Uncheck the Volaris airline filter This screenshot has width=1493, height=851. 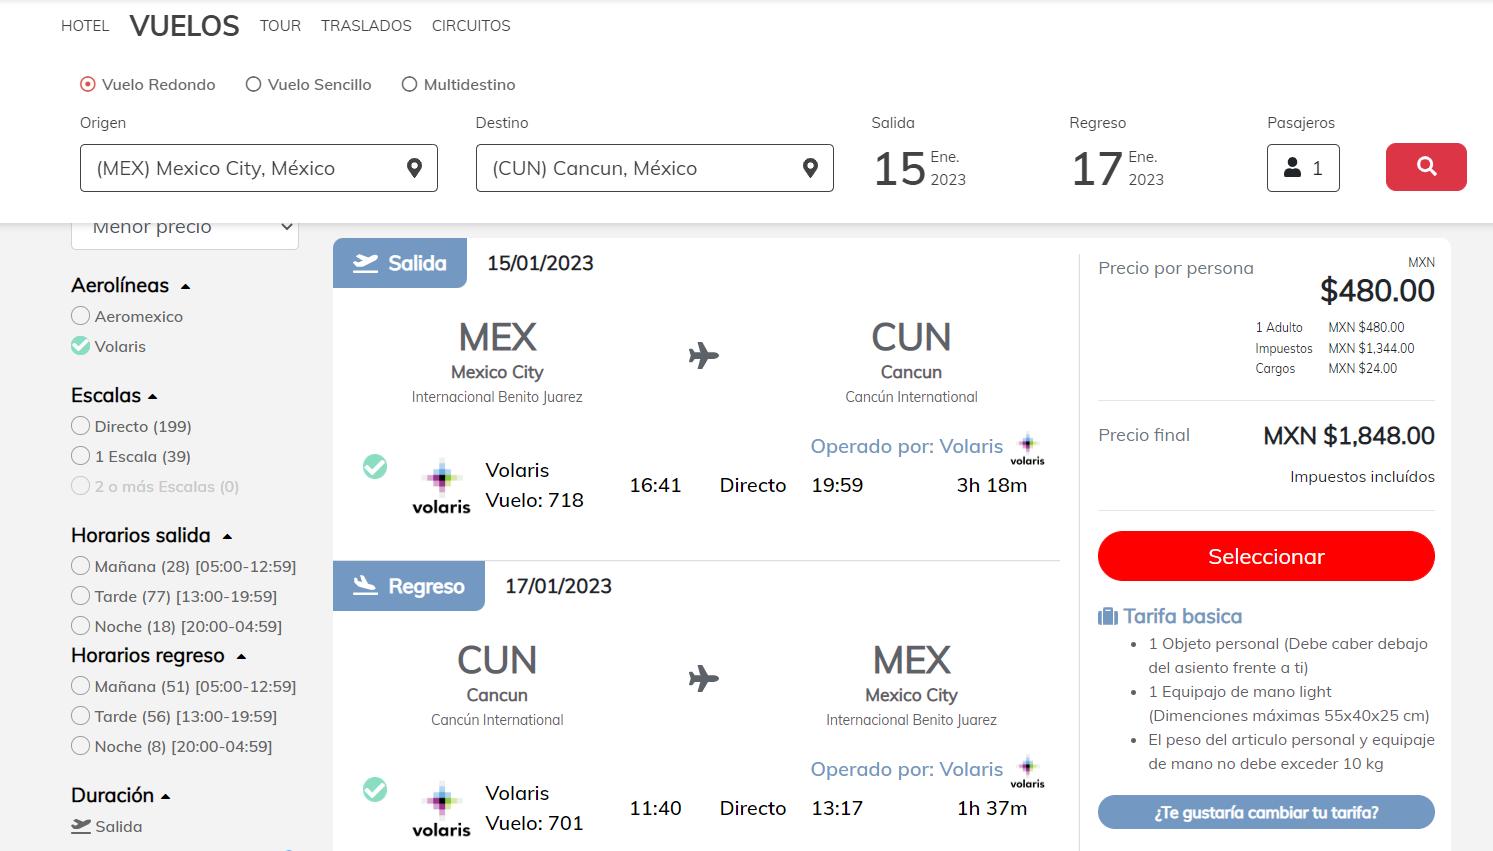(81, 346)
